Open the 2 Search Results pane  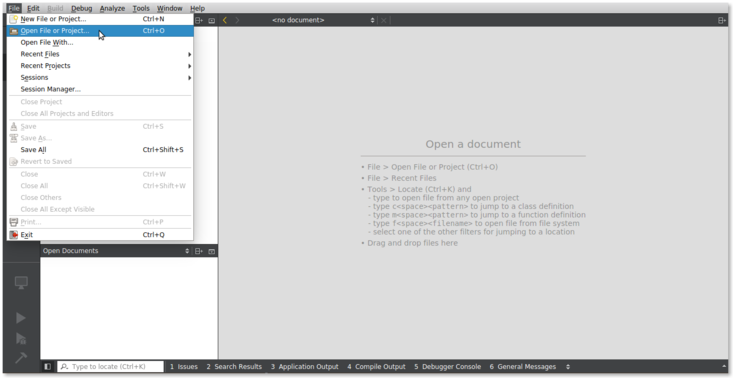[x=234, y=367]
